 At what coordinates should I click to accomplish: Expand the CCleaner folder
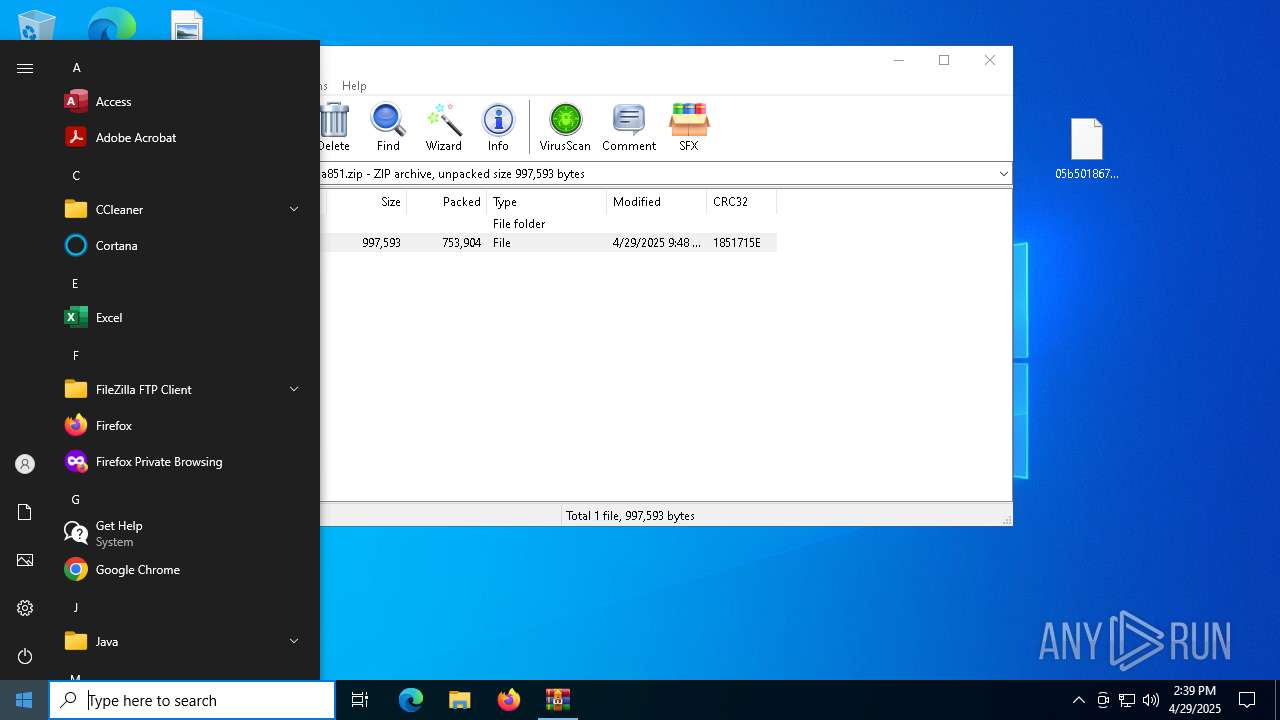pyautogui.click(x=294, y=210)
